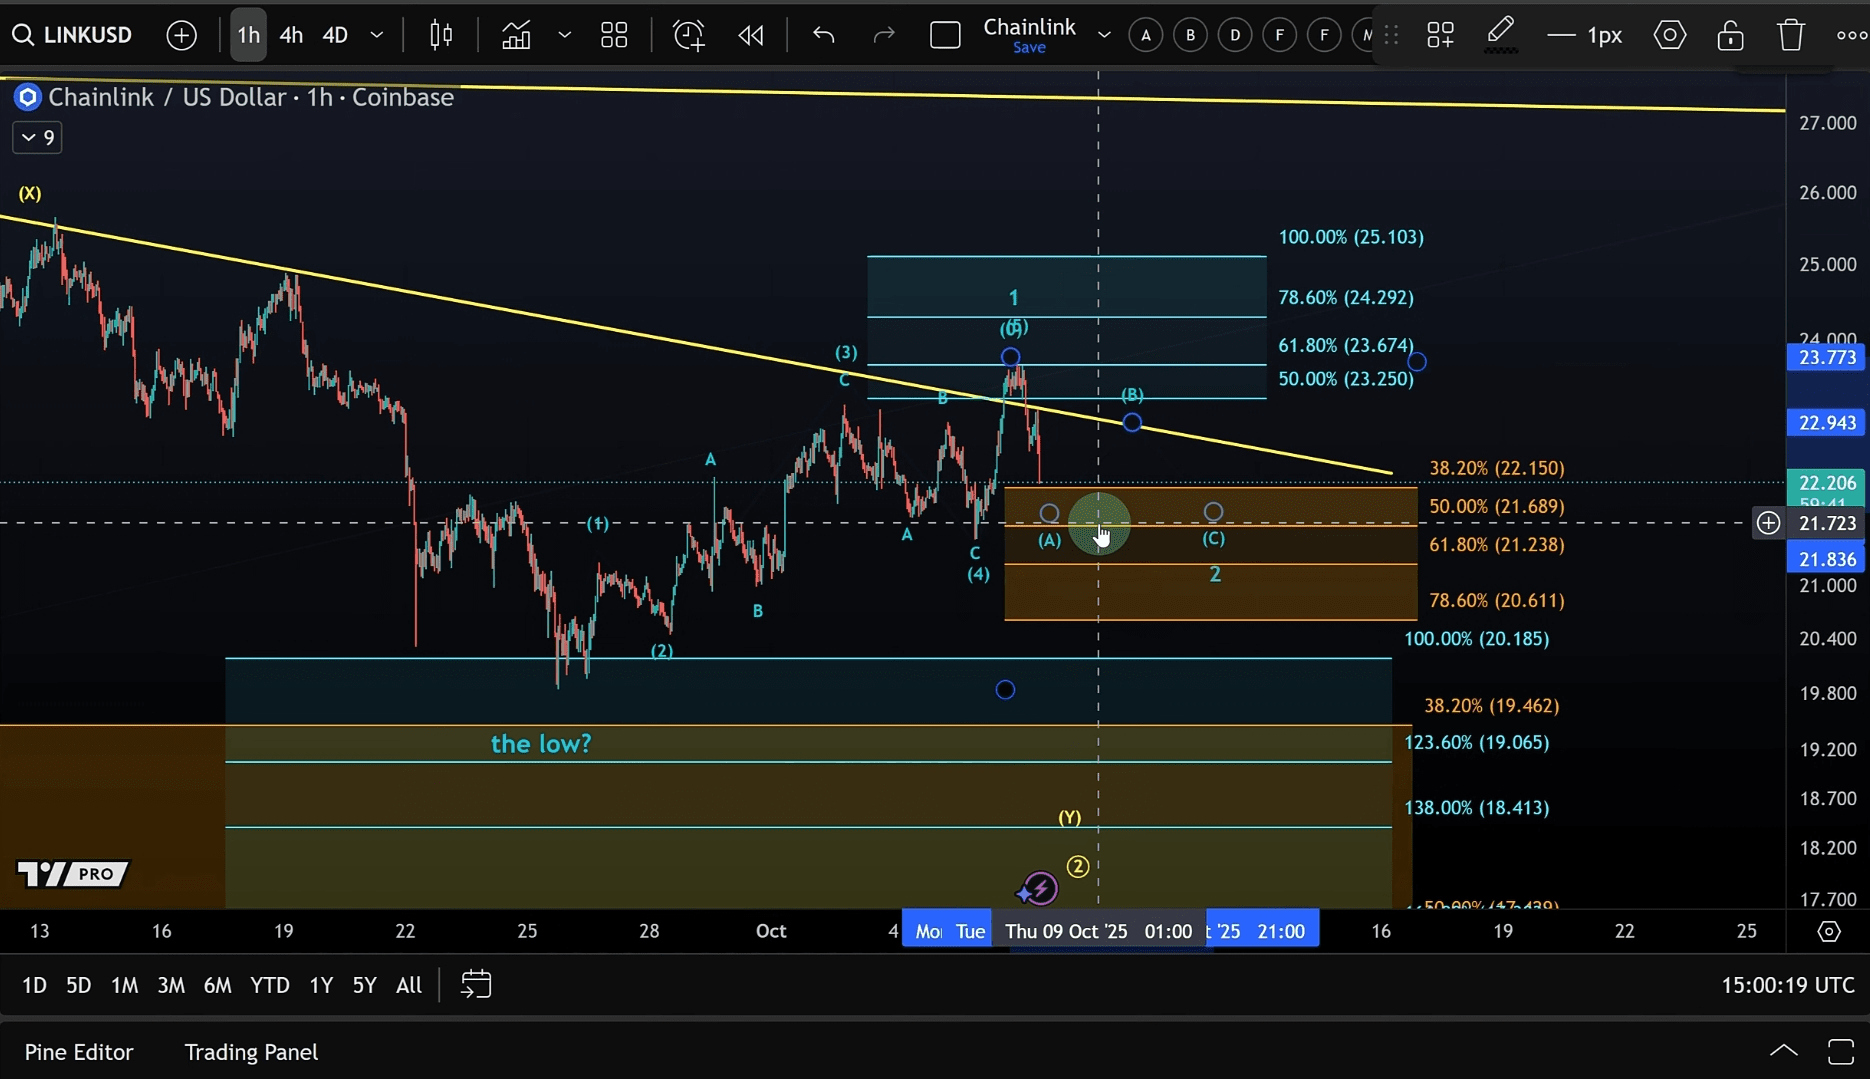Click the yellow (Y) wave label
Image resolution: width=1870 pixels, height=1079 pixels.
[x=1070, y=818]
